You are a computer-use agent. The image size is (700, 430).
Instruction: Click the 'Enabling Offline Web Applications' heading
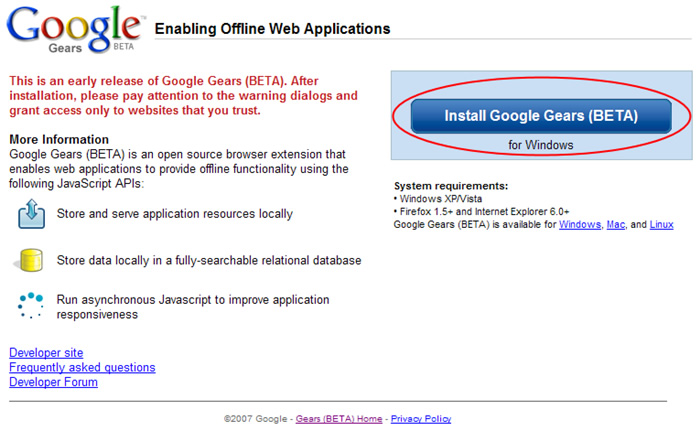point(272,29)
